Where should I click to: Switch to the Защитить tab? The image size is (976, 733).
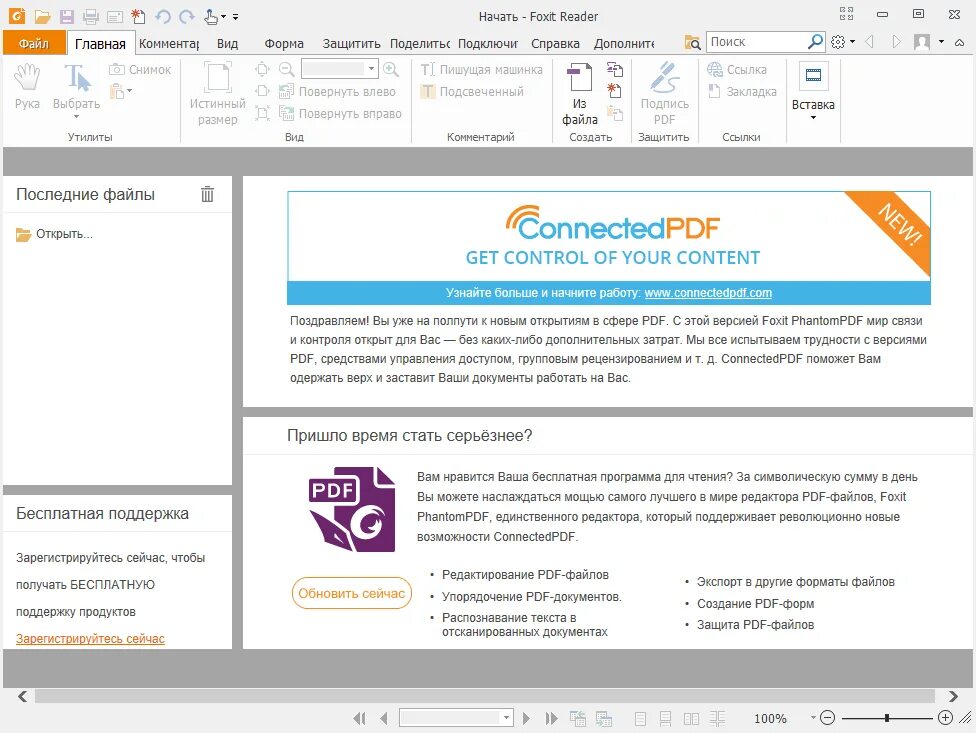(x=351, y=43)
